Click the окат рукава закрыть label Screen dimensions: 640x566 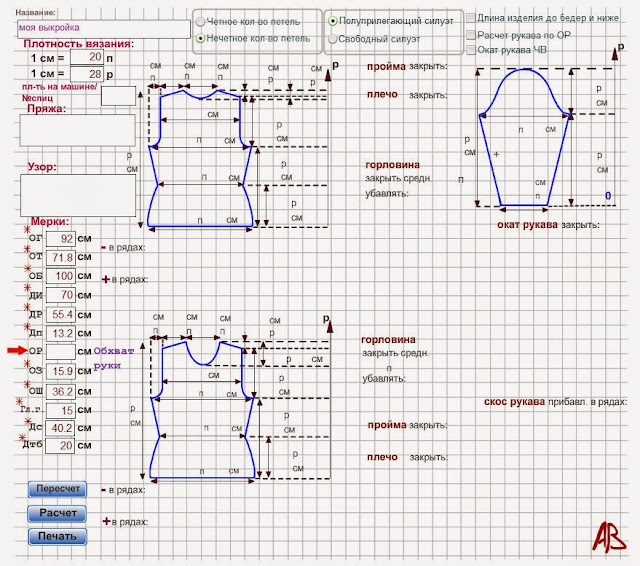click(x=548, y=225)
